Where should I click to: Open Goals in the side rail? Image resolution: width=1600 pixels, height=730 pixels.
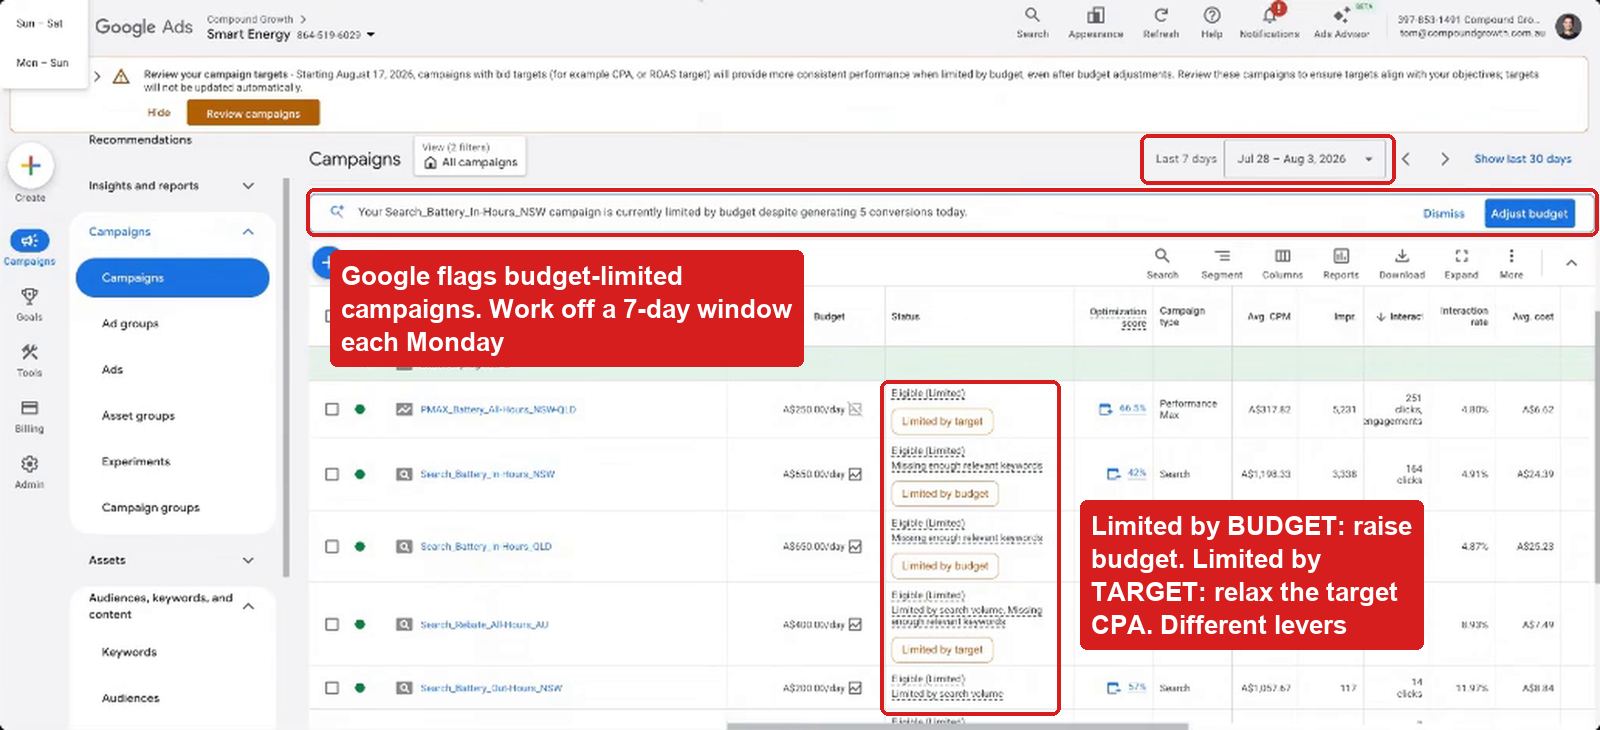[29, 304]
